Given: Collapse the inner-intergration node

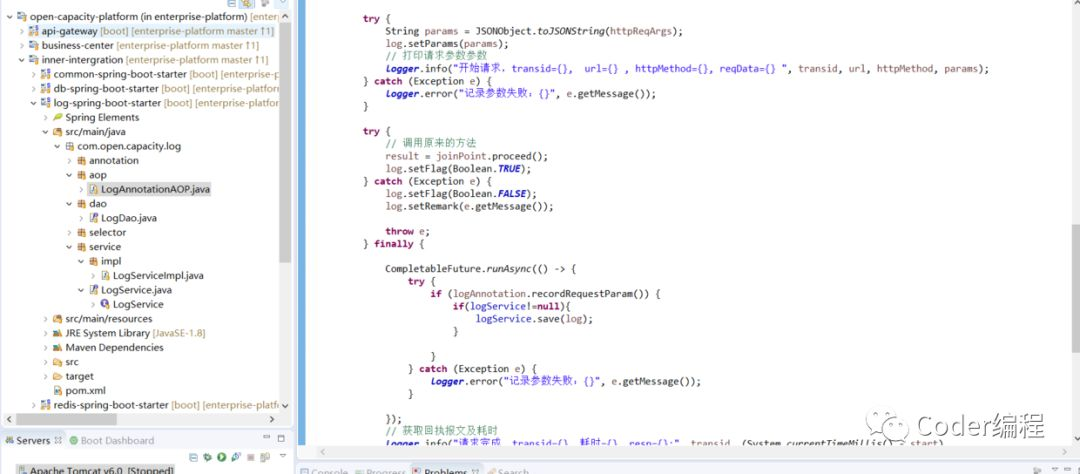Looking at the screenshot, I should click(x=21, y=60).
